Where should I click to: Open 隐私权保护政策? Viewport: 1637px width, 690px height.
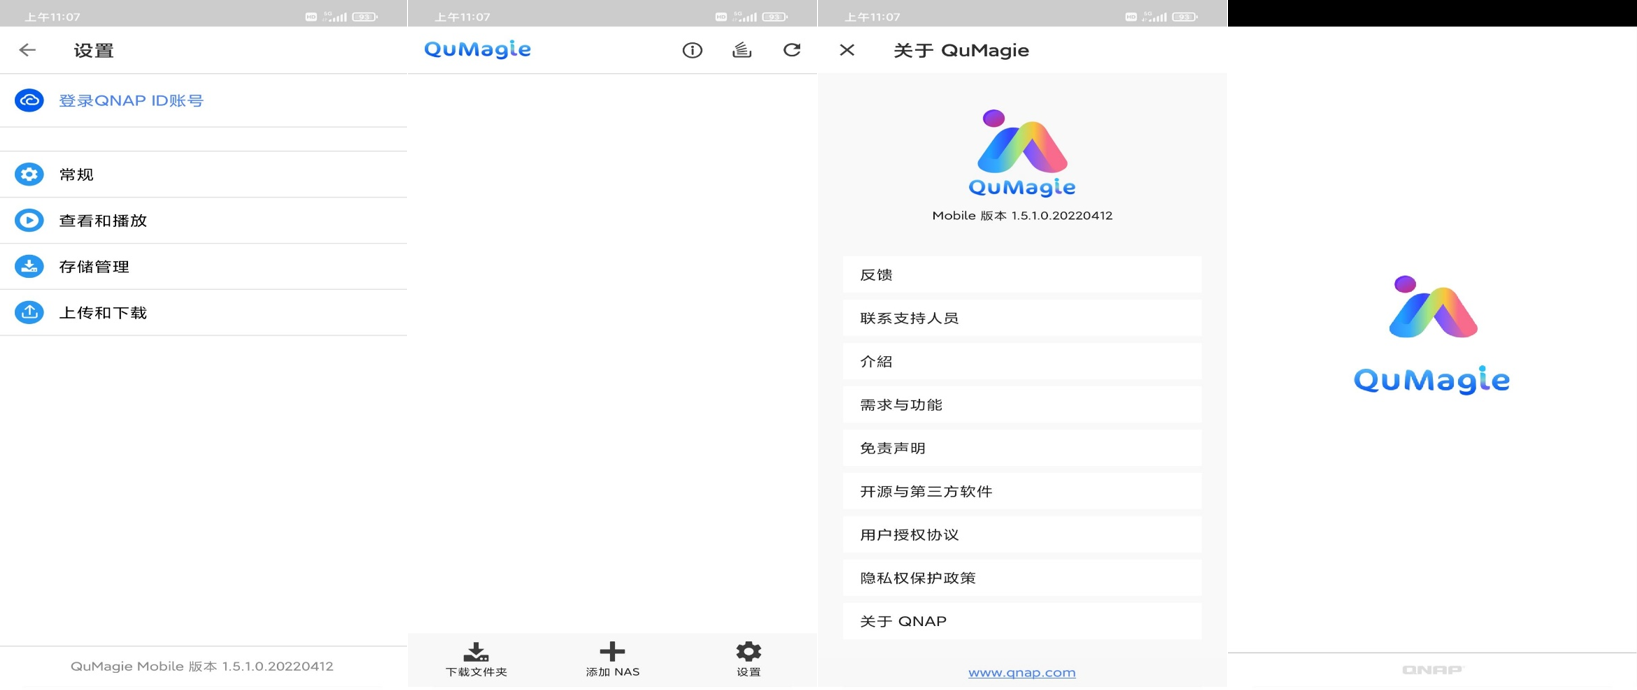[x=1022, y=578]
